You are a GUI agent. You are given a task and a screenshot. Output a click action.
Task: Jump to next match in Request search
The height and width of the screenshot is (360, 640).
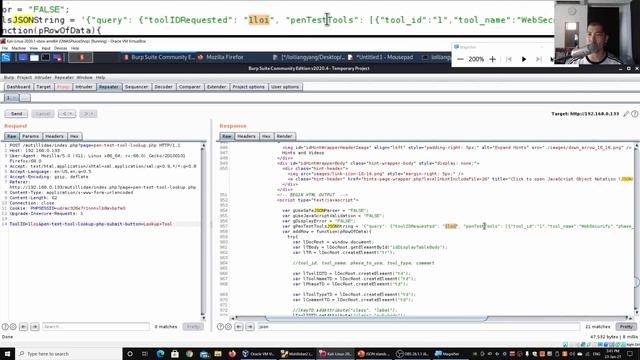pos(35,327)
